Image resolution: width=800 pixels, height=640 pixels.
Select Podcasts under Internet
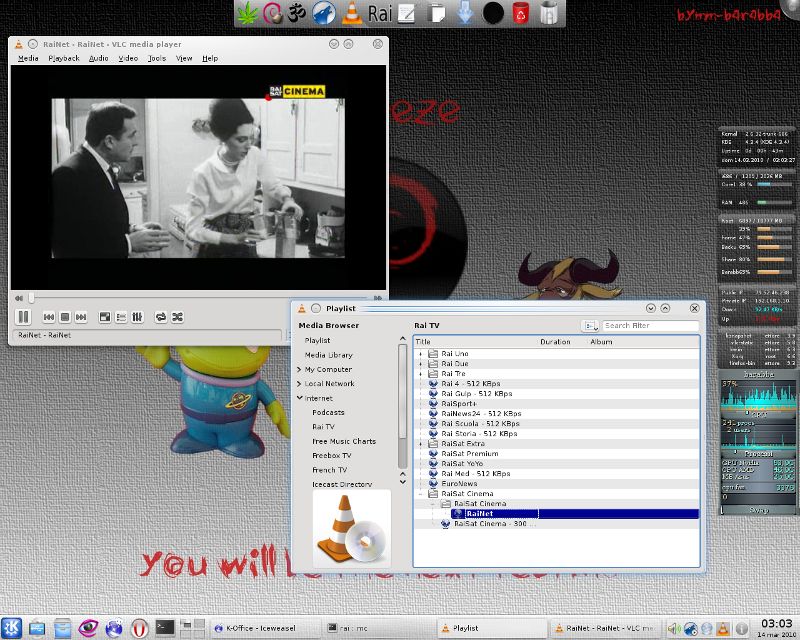(x=328, y=412)
